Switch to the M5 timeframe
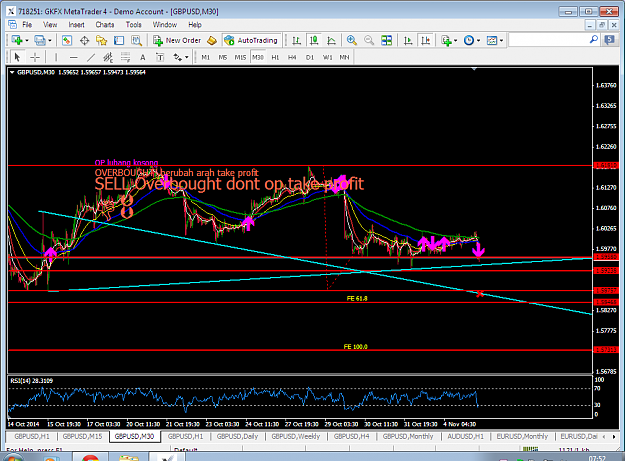This screenshot has width=625, height=461. (223, 57)
